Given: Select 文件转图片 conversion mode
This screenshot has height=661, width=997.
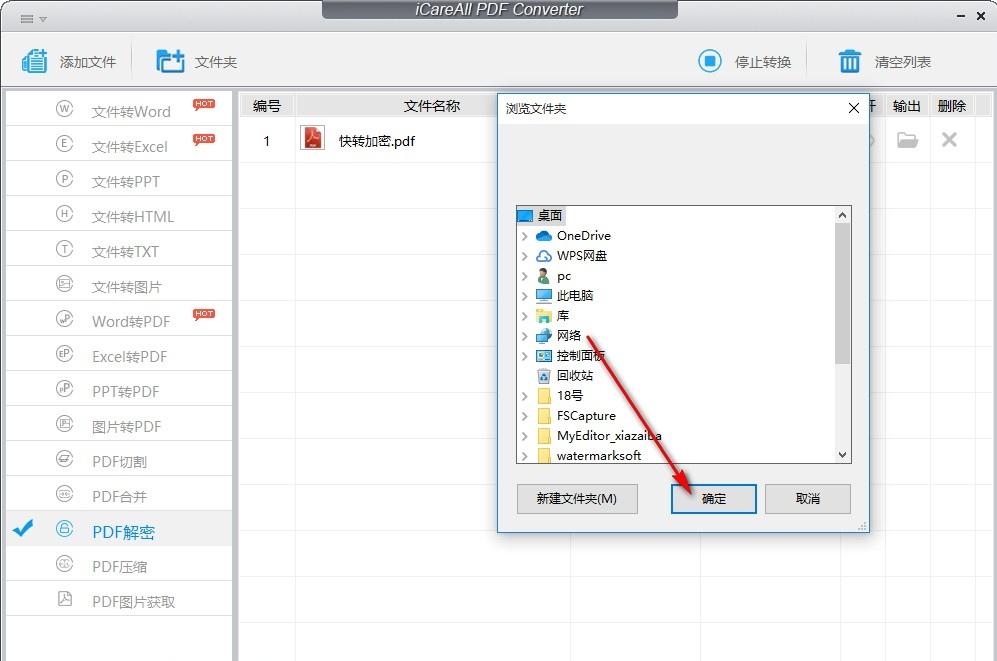Looking at the screenshot, I should pos(119,283).
